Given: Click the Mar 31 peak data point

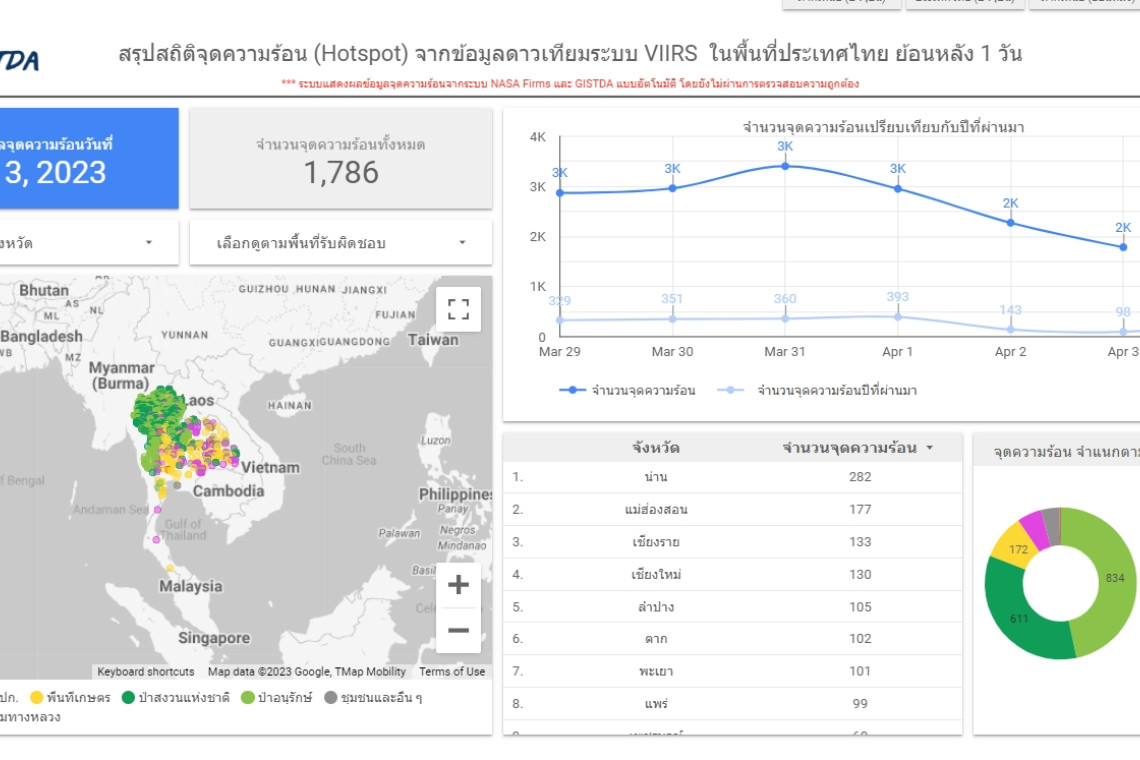Looking at the screenshot, I should coord(785,166).
